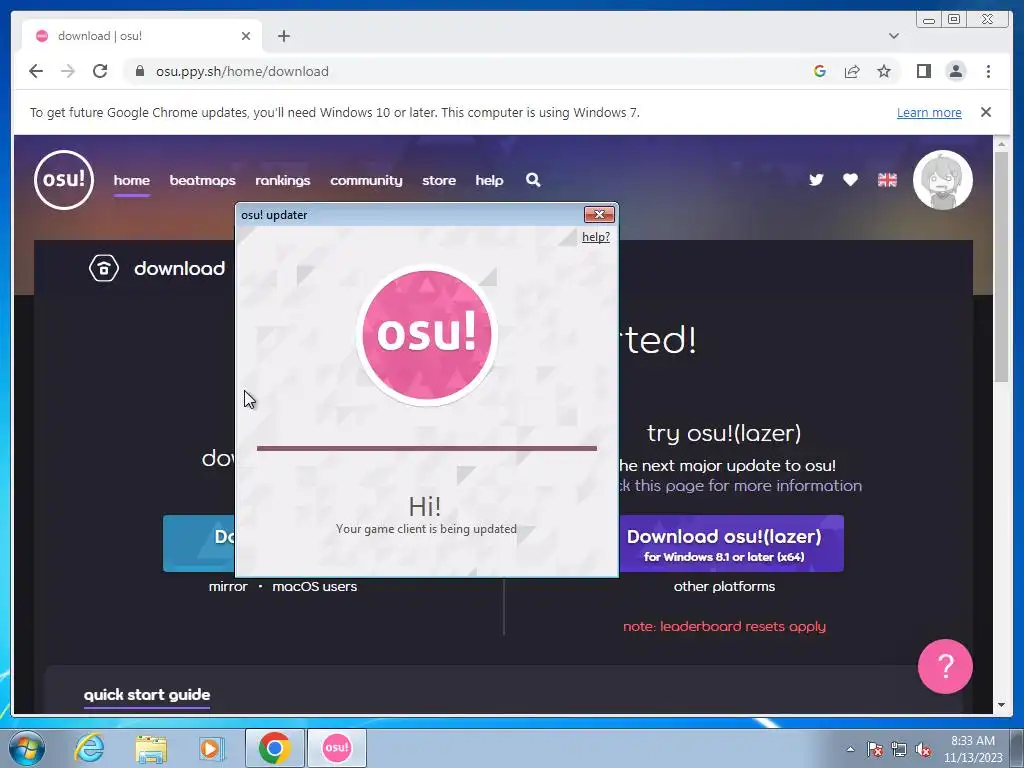Click the browser forward arrow
The width and height of the screenshot is (1024, 768).
click(68, 71)
